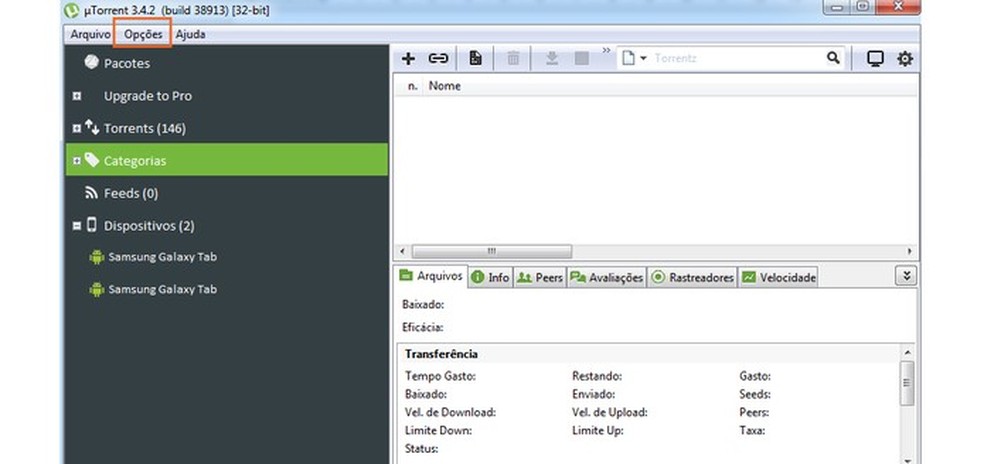Collapse the Dispositivos (2) node

[77, 225]
